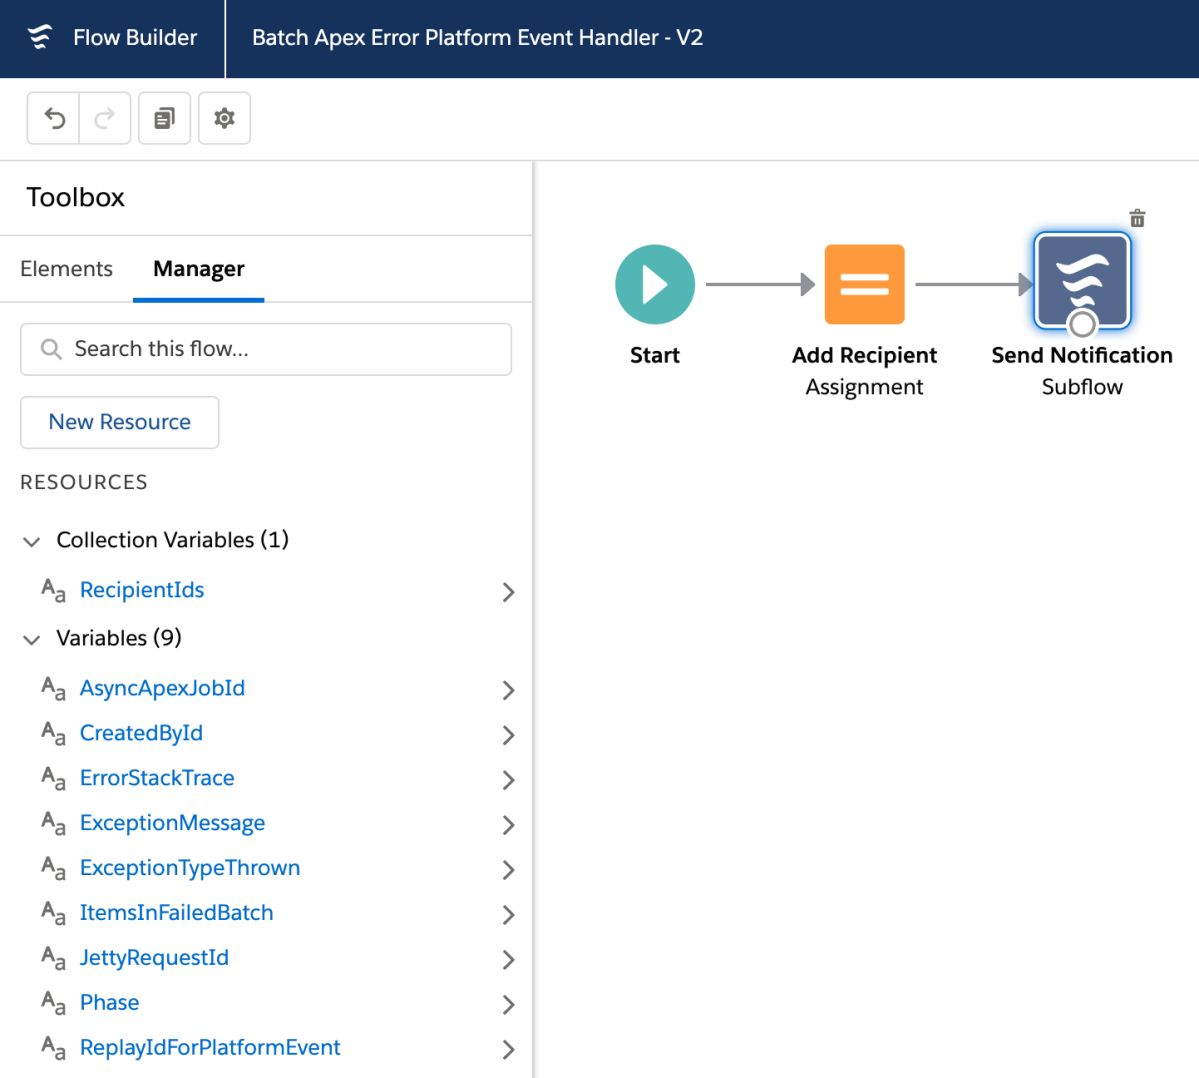Select the Add Recipient assignment element
Screen dimensions: 1199x1078
[864, 285]
